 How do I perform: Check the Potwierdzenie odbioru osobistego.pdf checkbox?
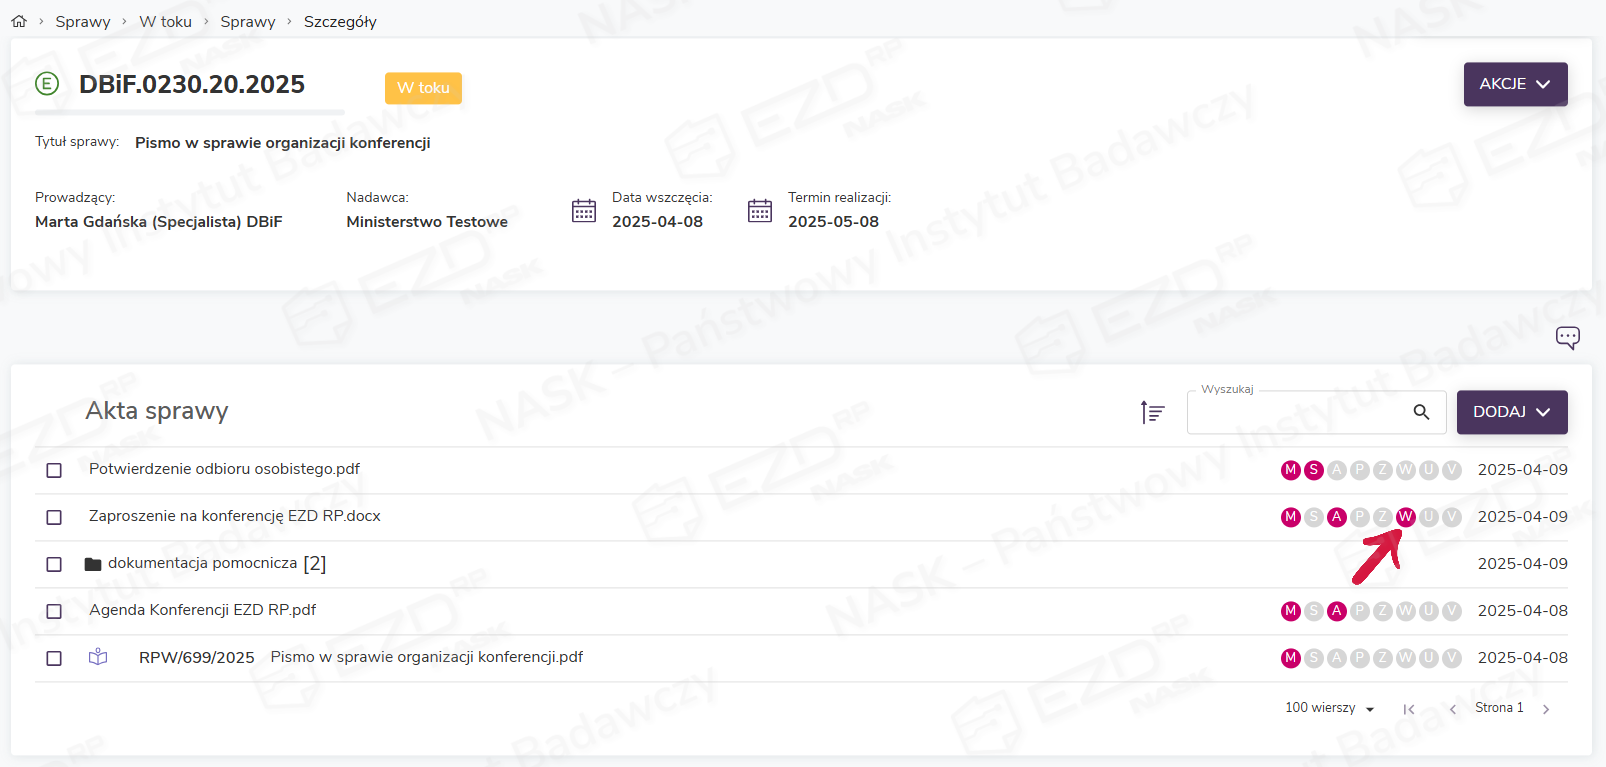pyautogui.click(x=54, y=470)
